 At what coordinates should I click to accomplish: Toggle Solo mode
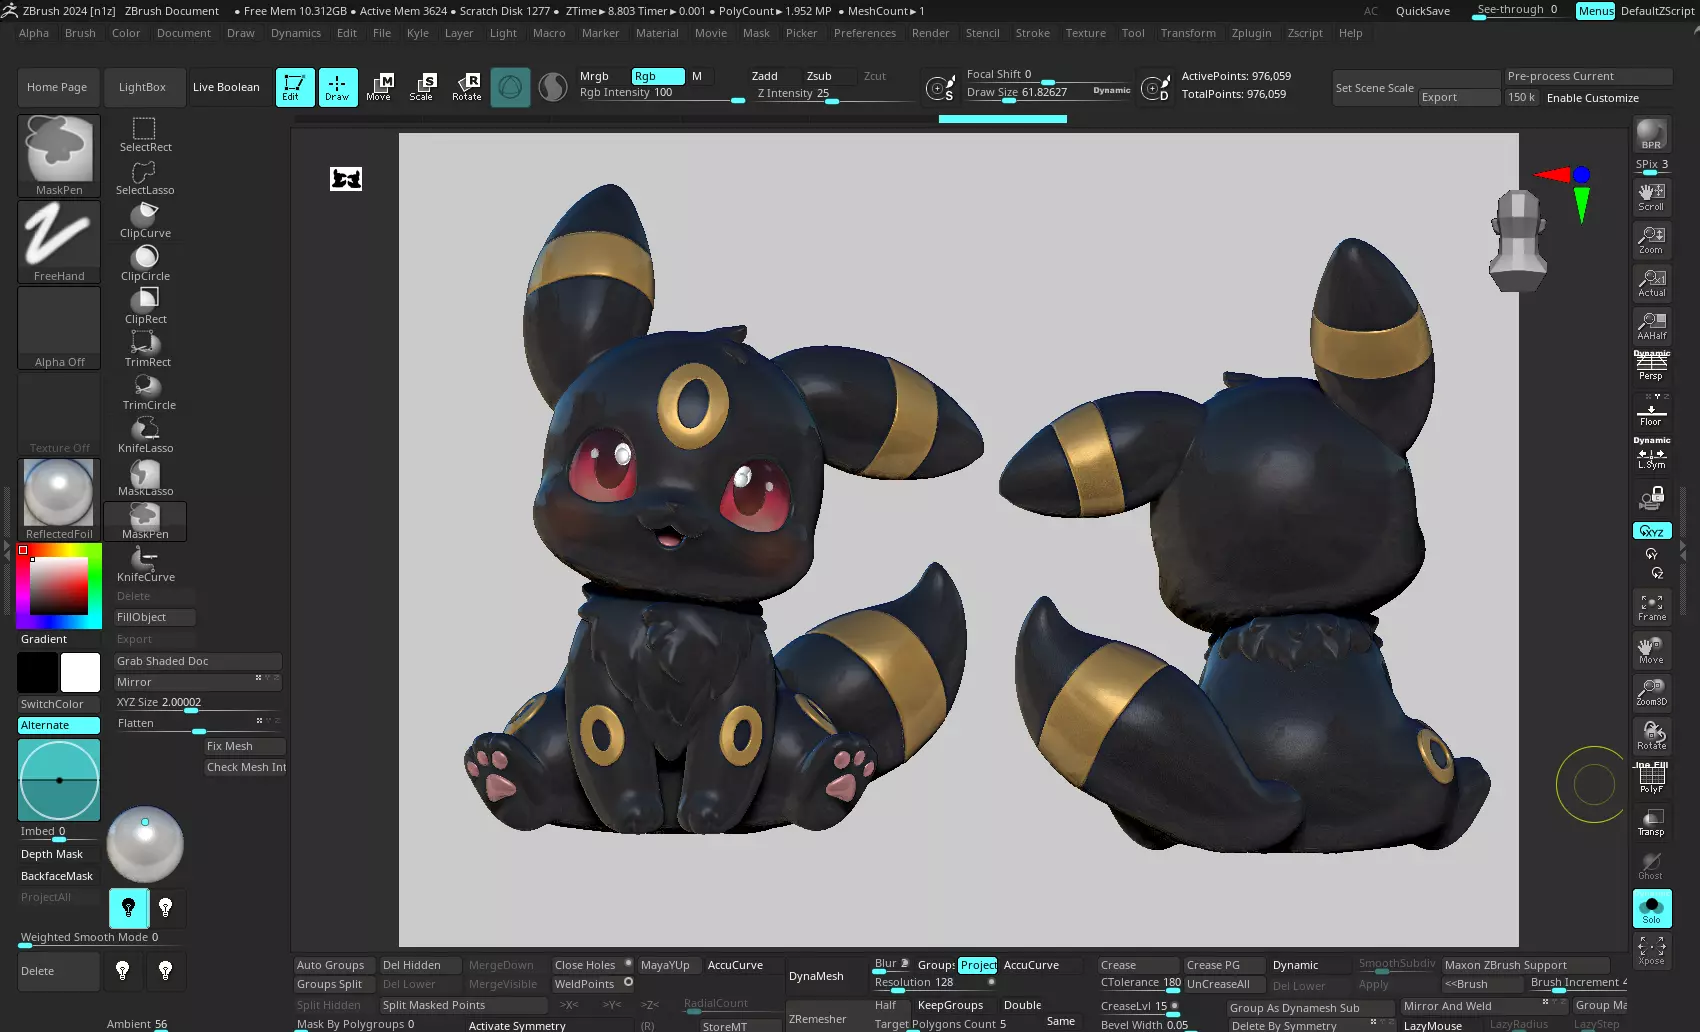1651,908
